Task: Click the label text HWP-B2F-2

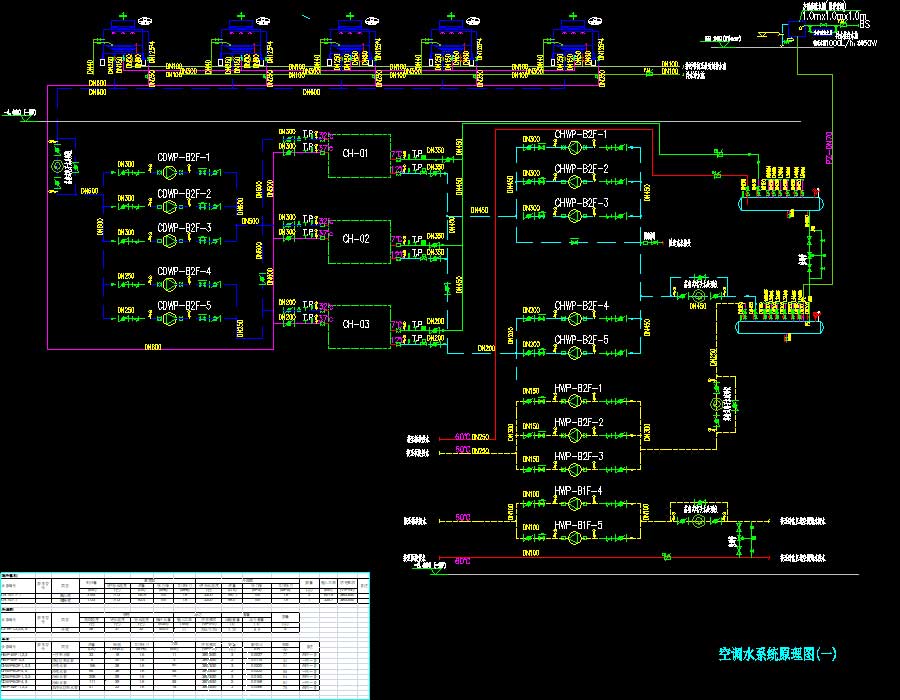Action: click(578, 422)
